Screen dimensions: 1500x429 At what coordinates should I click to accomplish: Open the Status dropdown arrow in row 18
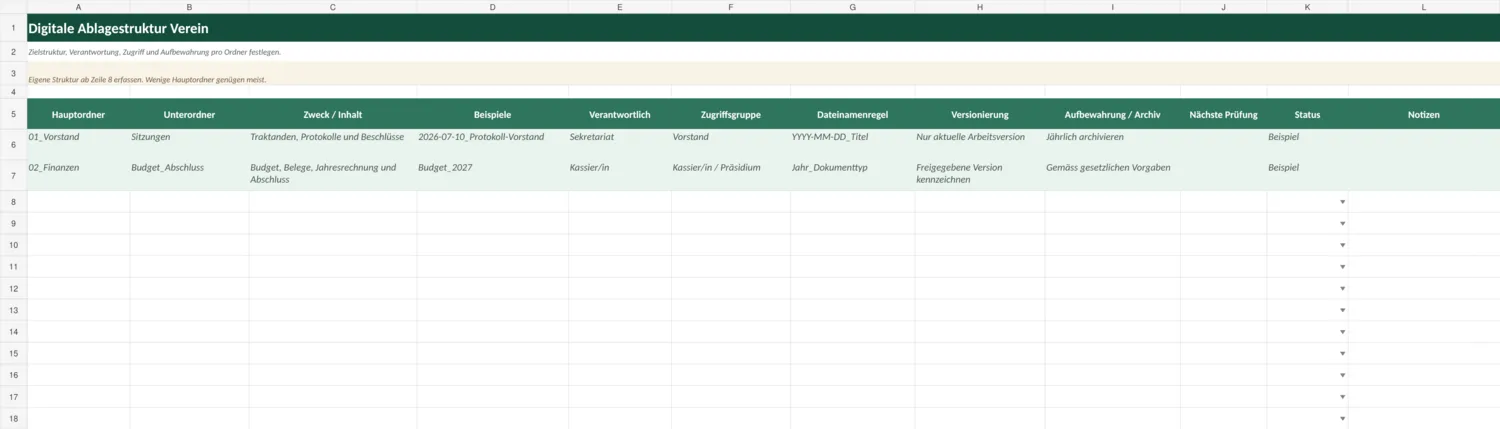pyautogui.click(x=1342, y=419)
